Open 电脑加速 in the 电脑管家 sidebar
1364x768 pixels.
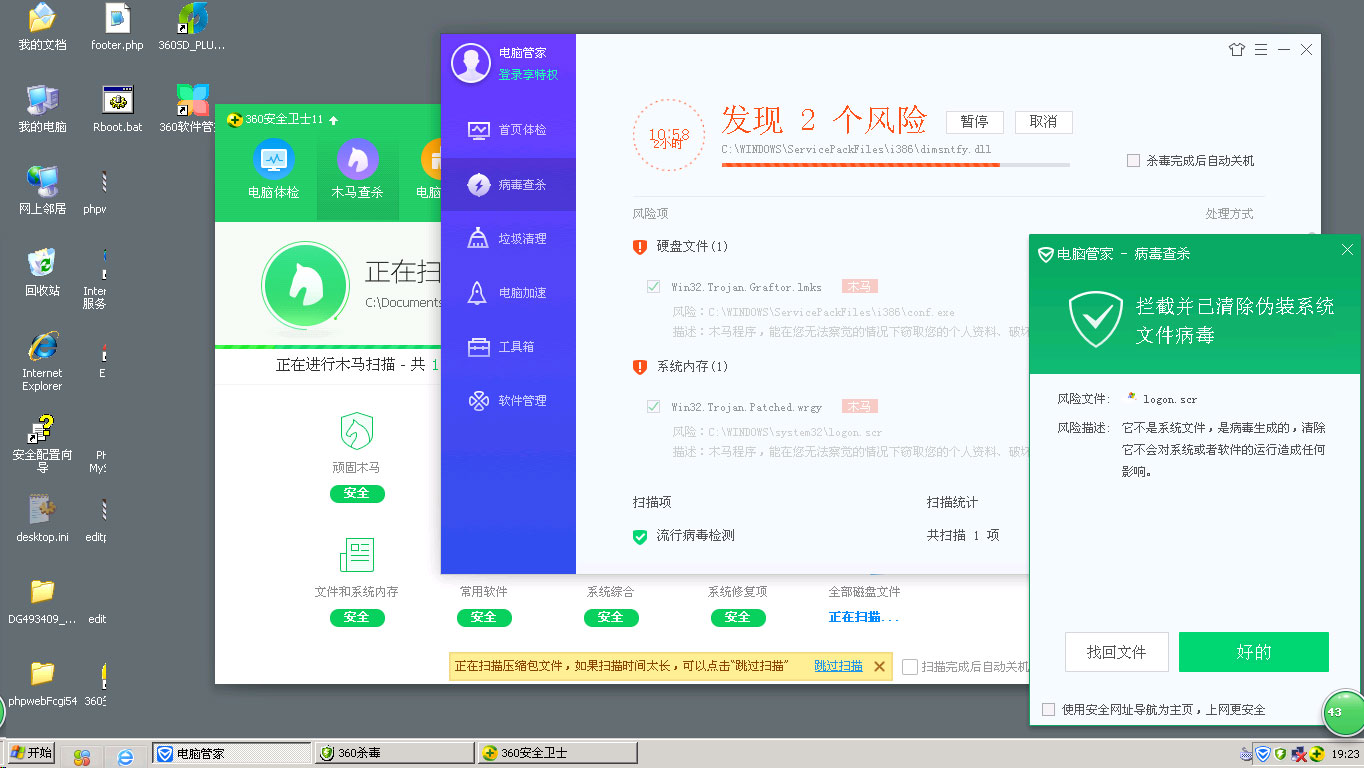(508, 292)
